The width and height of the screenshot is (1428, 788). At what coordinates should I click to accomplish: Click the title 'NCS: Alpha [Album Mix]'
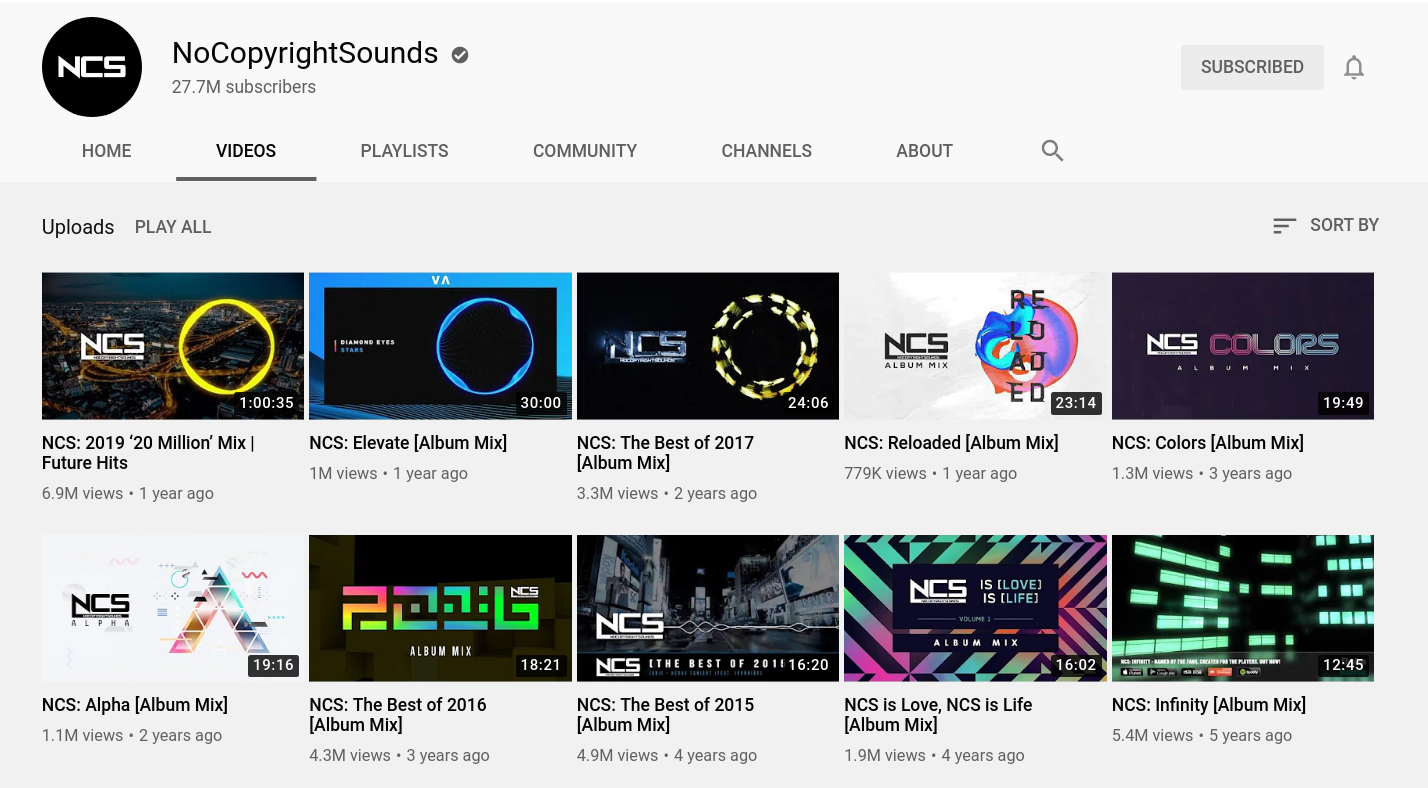[135, 705]
